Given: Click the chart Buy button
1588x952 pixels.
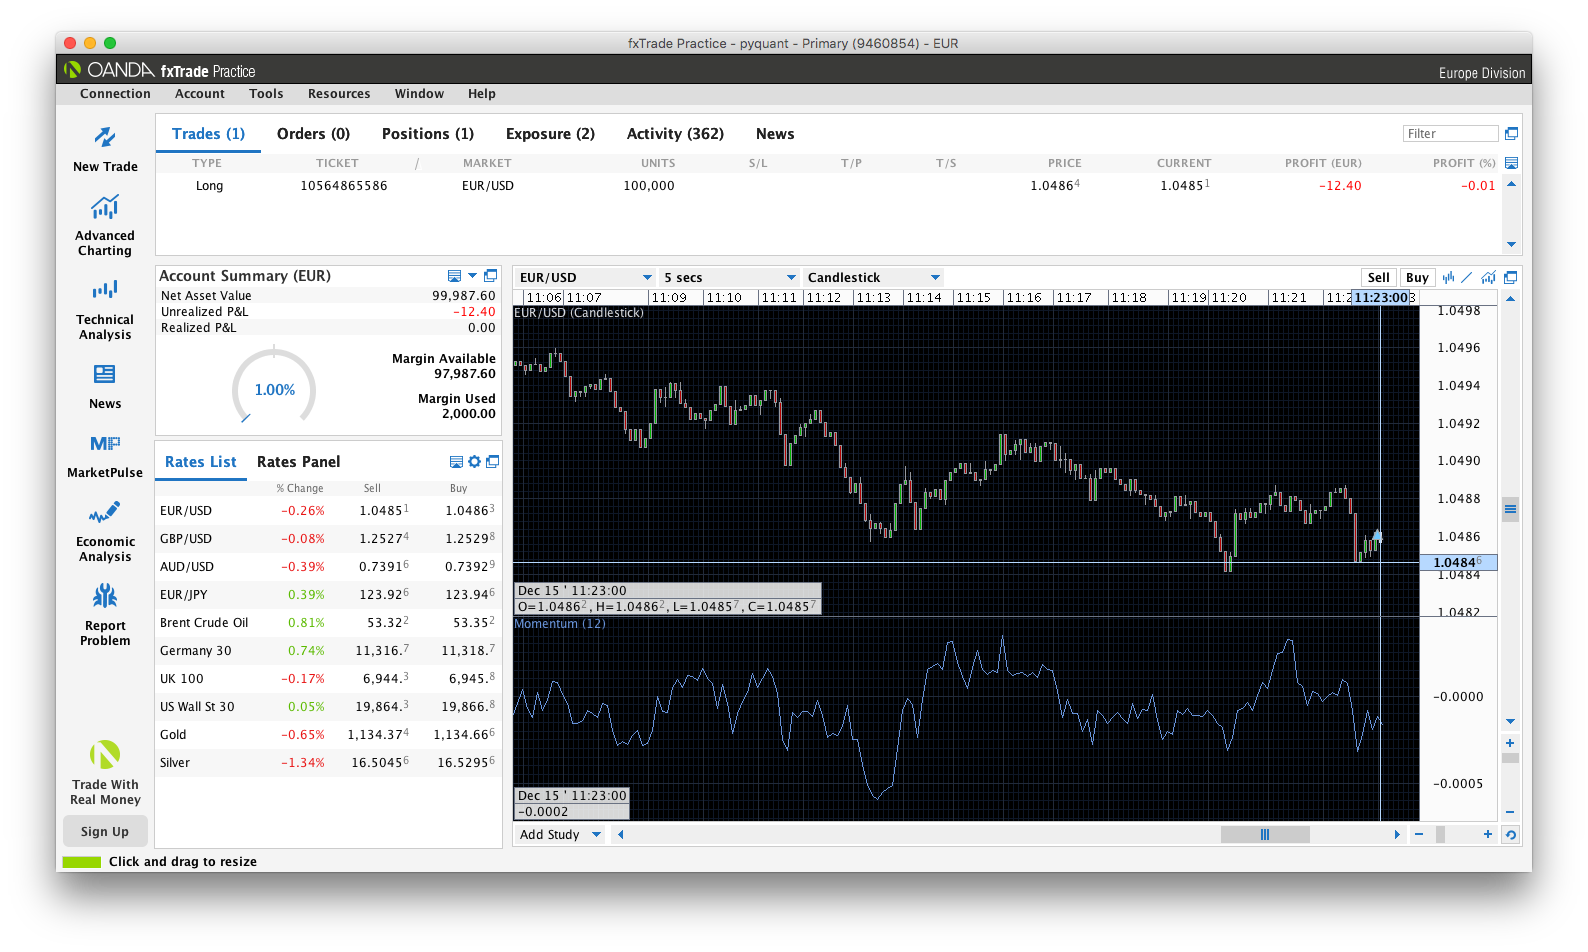Looking at the screenshot, I should pyautogui.click(x=1417, y=277).
